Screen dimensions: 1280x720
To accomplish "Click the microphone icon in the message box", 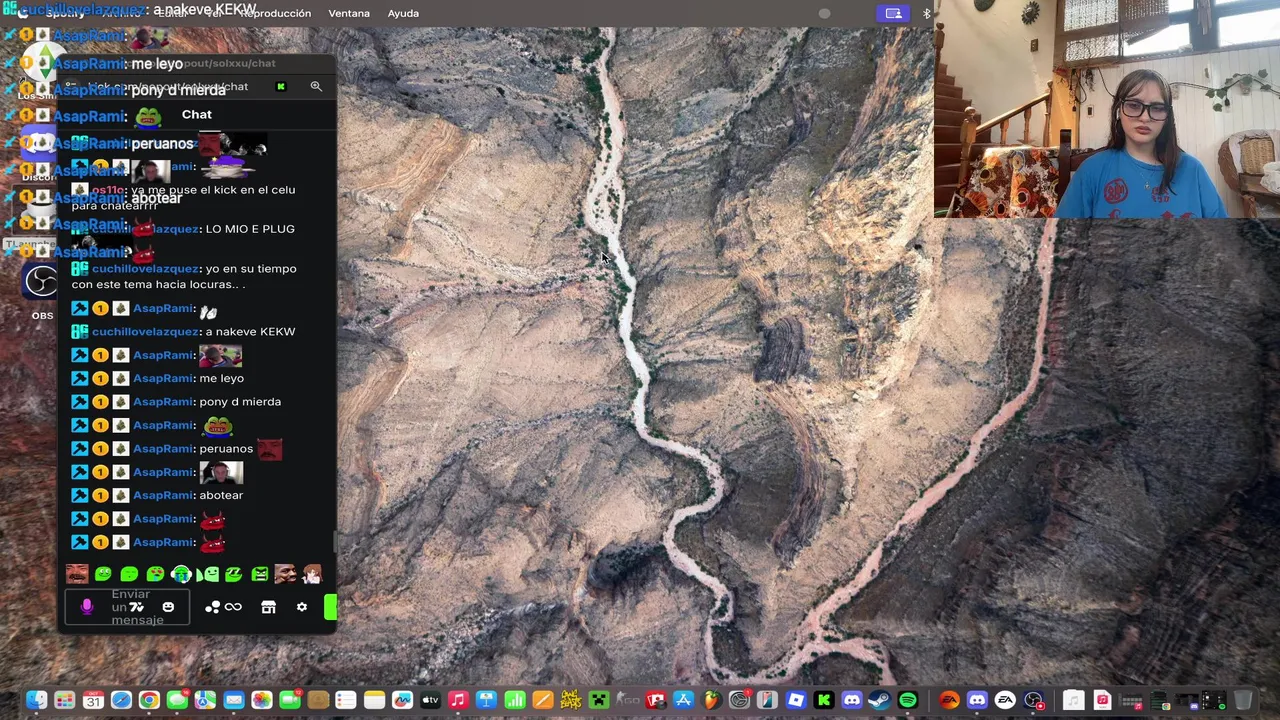I will (x=87, y=607).
